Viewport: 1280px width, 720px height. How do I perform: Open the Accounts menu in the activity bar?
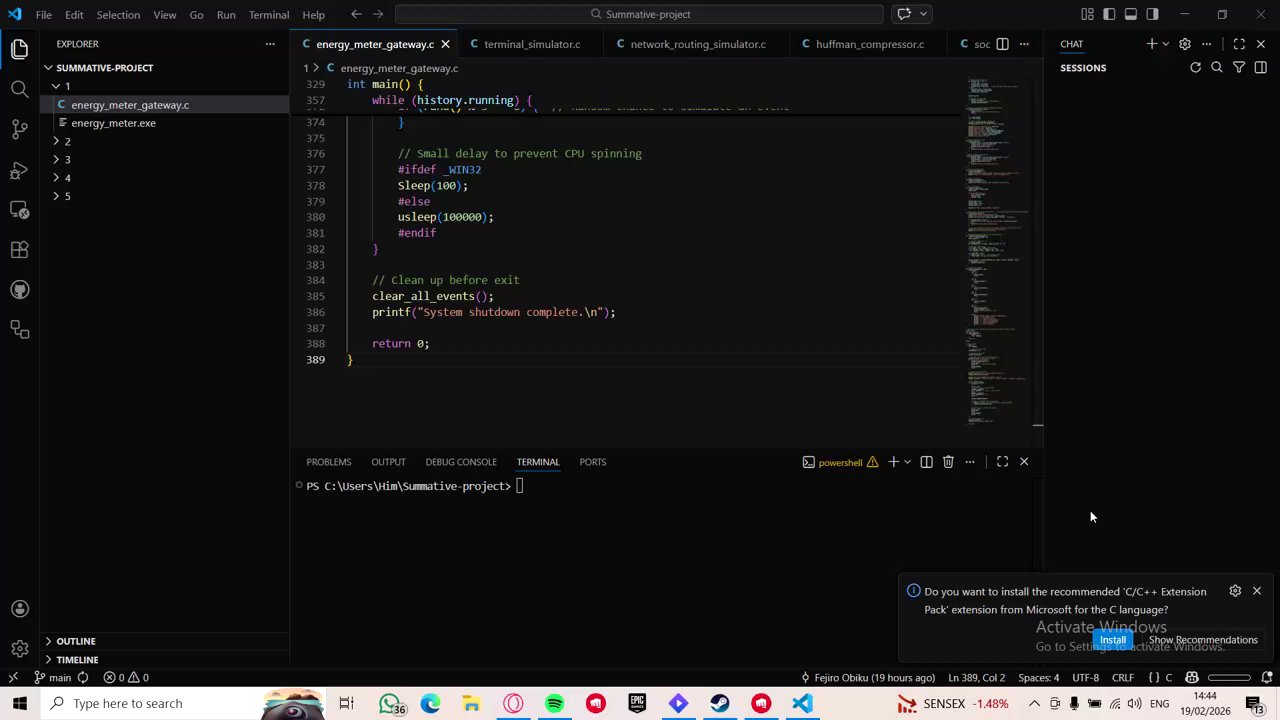(x=19, y=609)
